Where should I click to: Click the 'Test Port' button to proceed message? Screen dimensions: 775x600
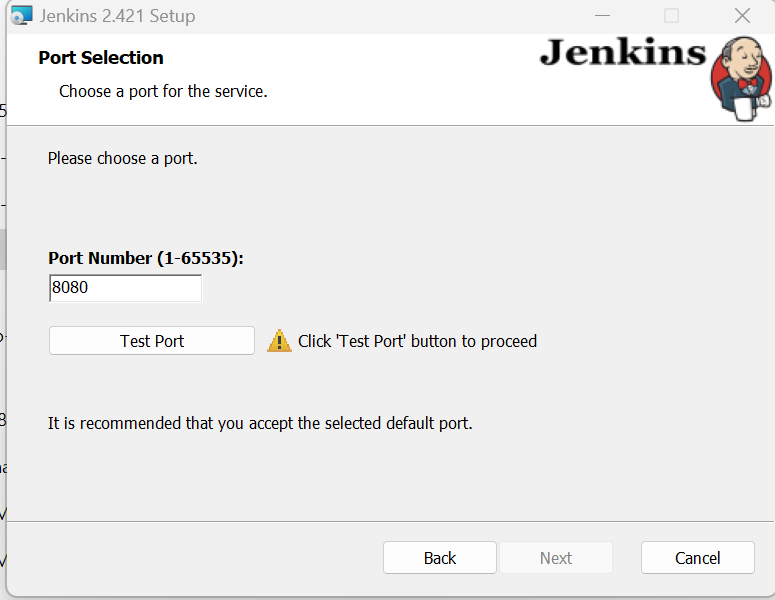point(417,341)
